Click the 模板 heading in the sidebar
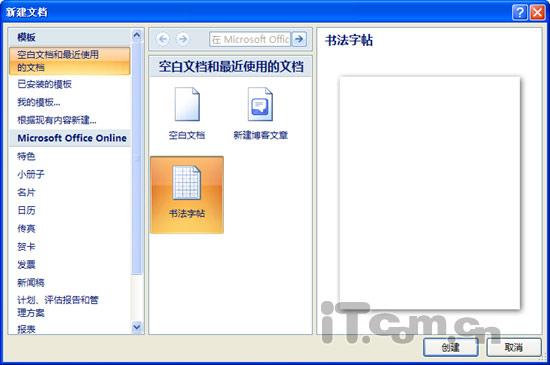 (x=26, y=37)
